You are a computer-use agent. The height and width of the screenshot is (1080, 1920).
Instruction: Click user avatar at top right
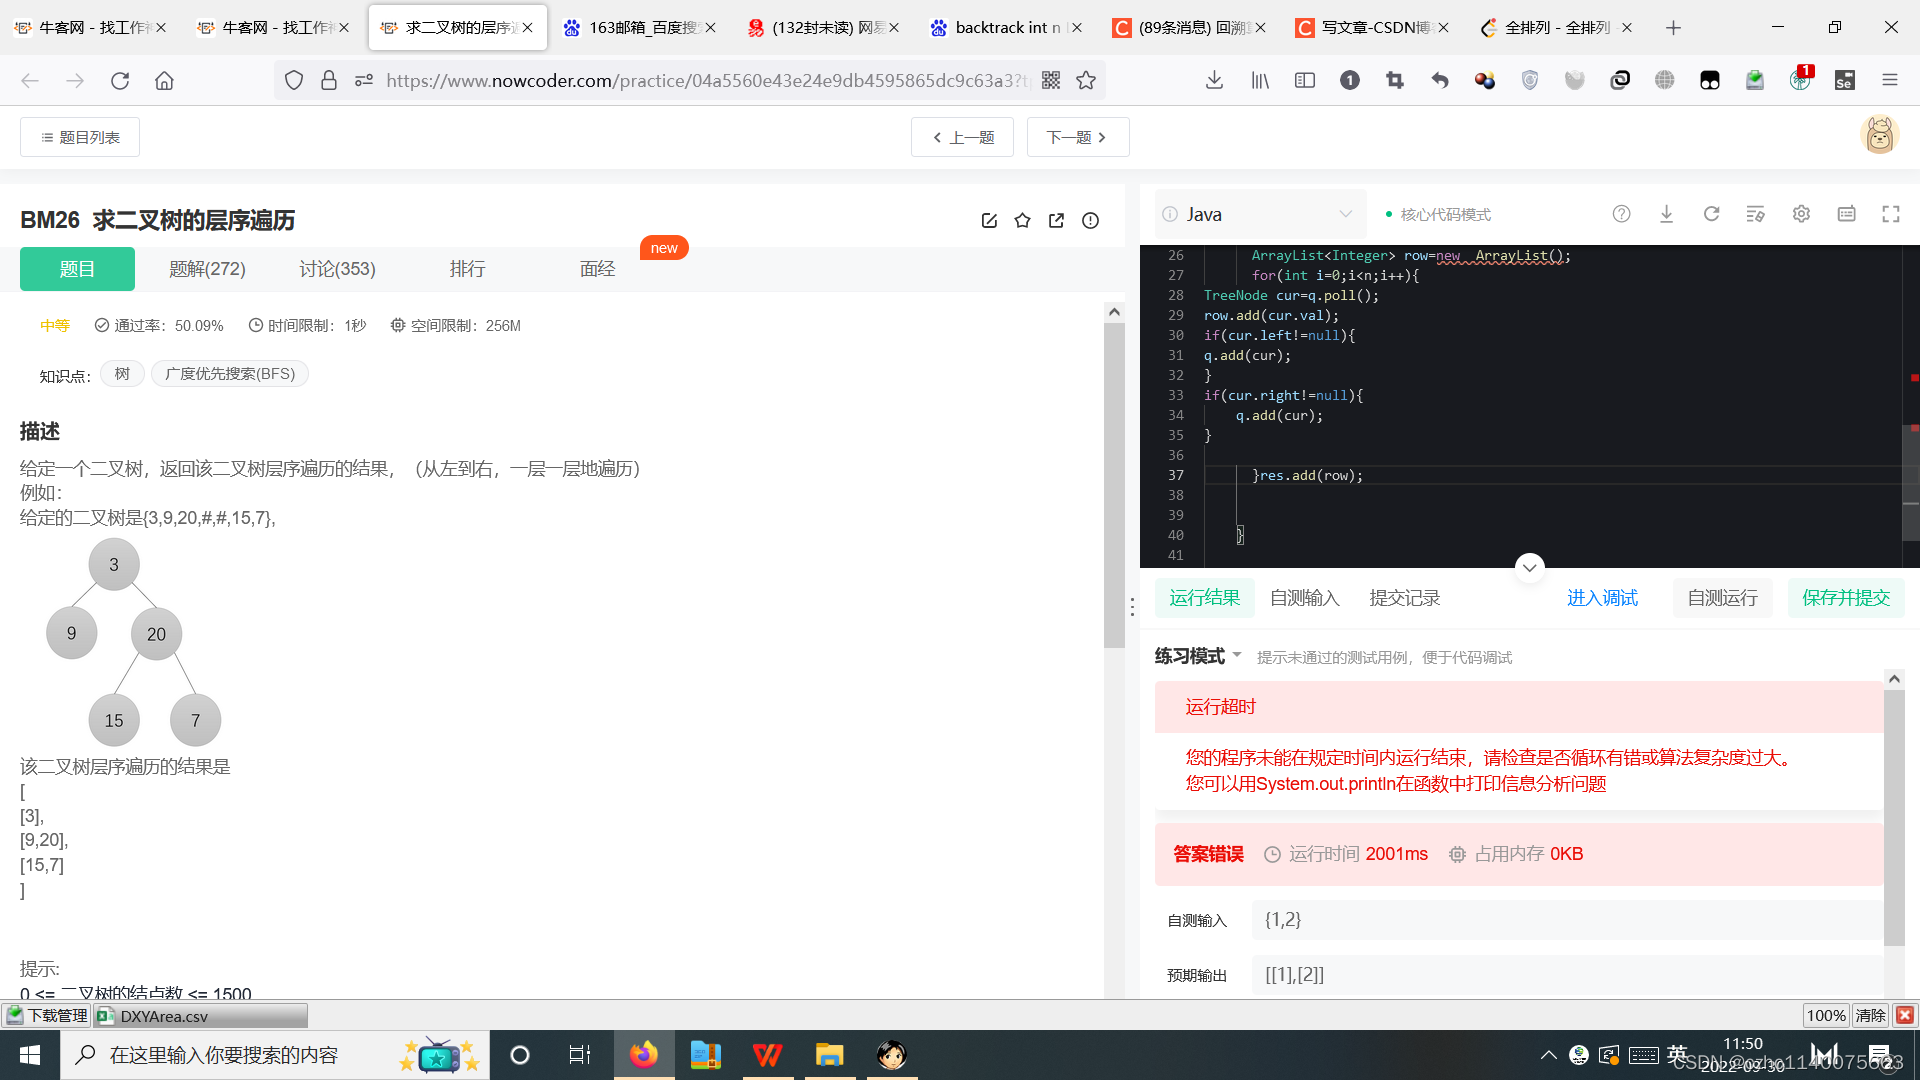[1879, 135]
